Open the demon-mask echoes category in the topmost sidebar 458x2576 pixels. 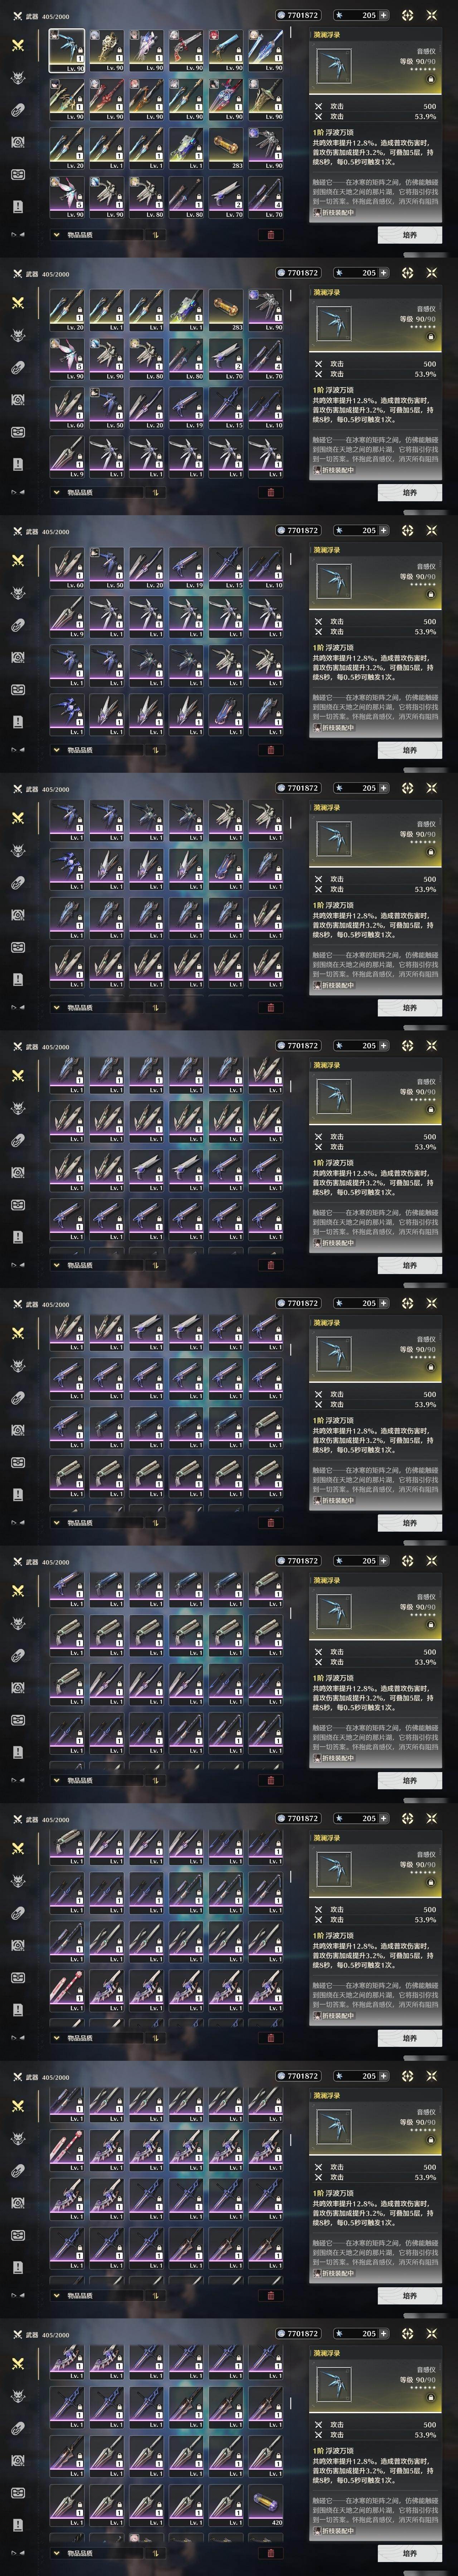[x=17, y=78]
